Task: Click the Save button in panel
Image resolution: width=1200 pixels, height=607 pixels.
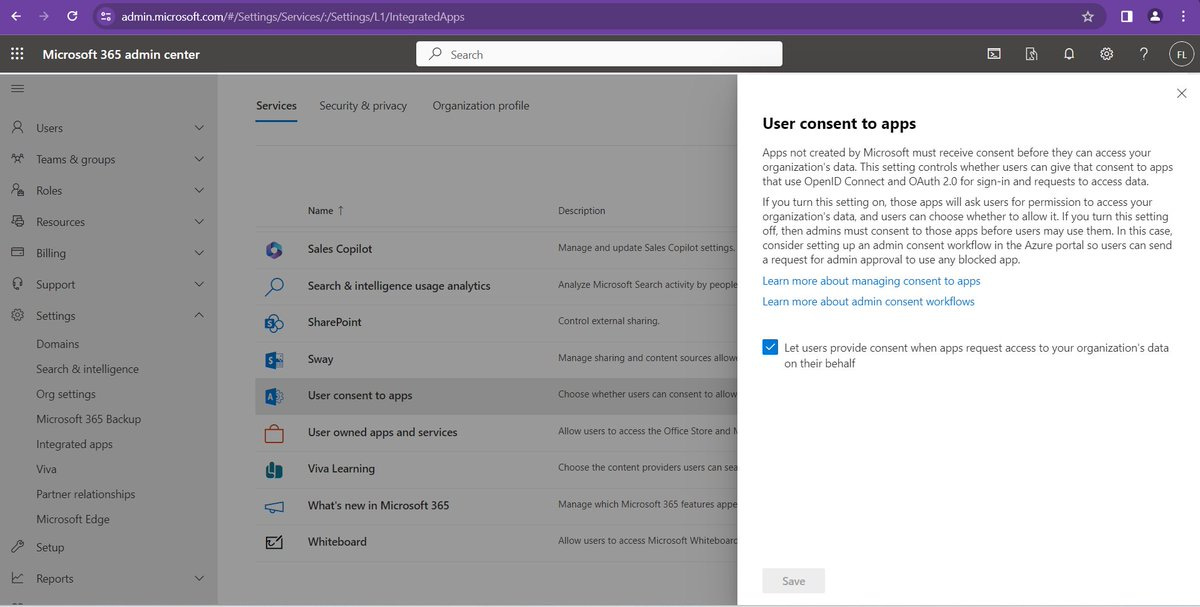Action: pyautogui.click(x=793, y=581)
